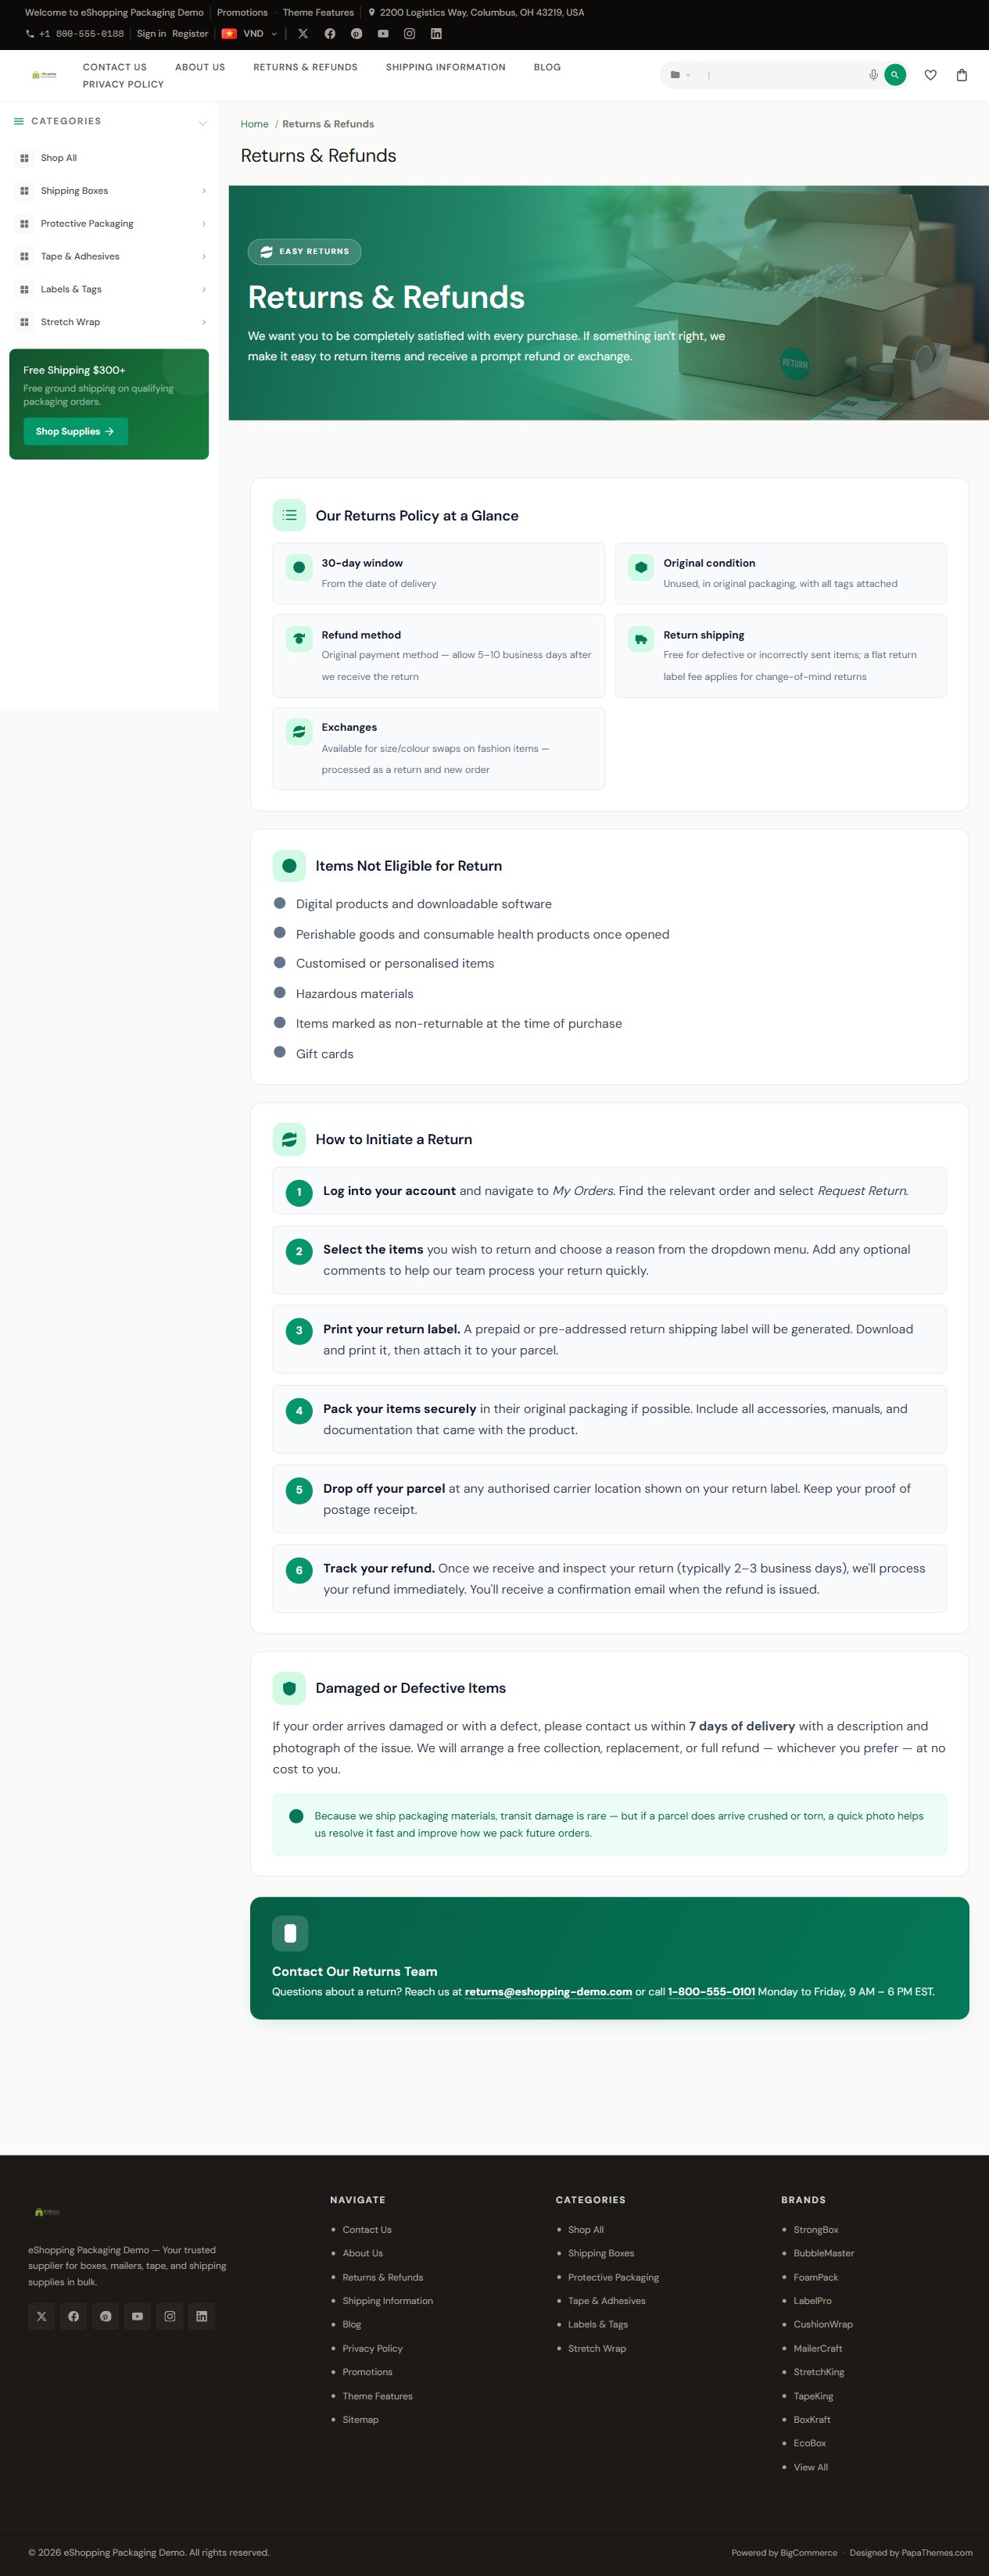
Task: Open Shipping Information menu item
Action: pyautogui.click(x=445, y=67)
